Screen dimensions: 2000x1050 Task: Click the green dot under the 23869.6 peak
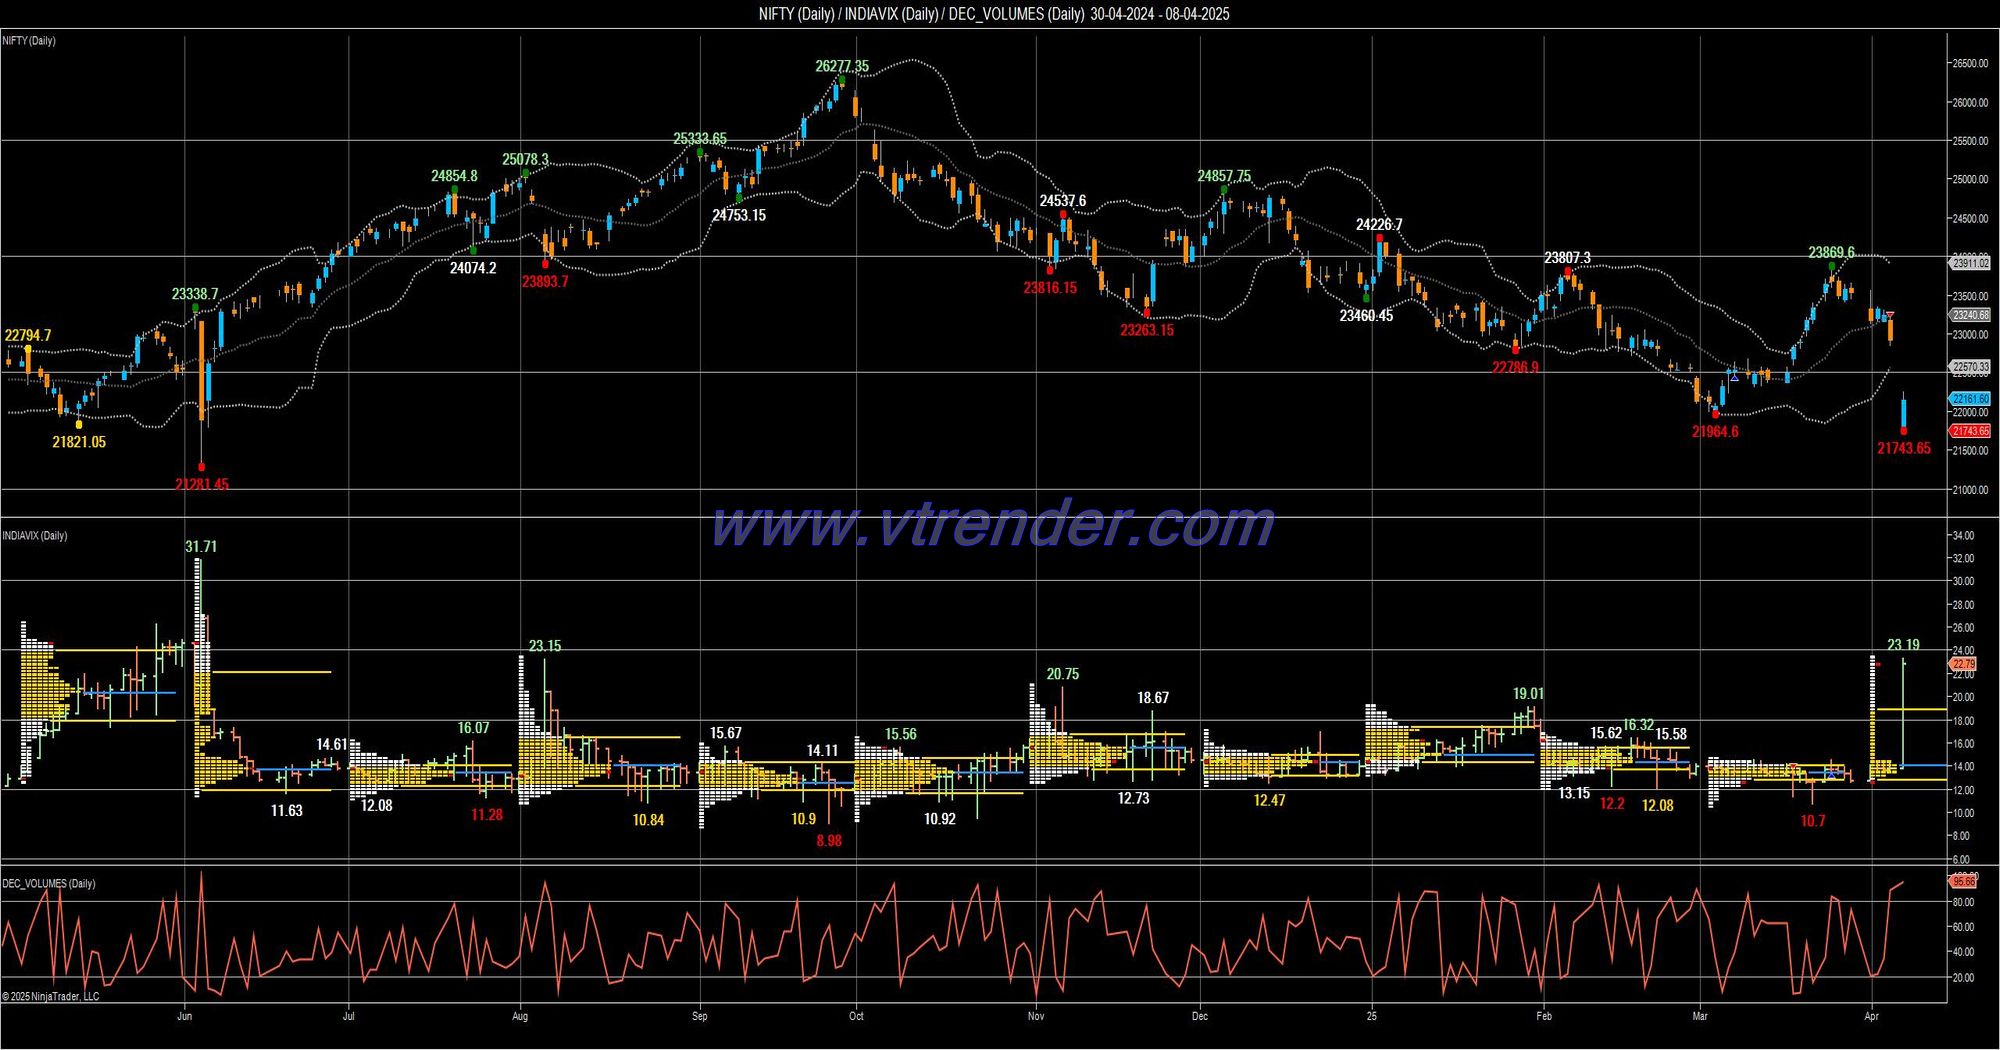1832,266
